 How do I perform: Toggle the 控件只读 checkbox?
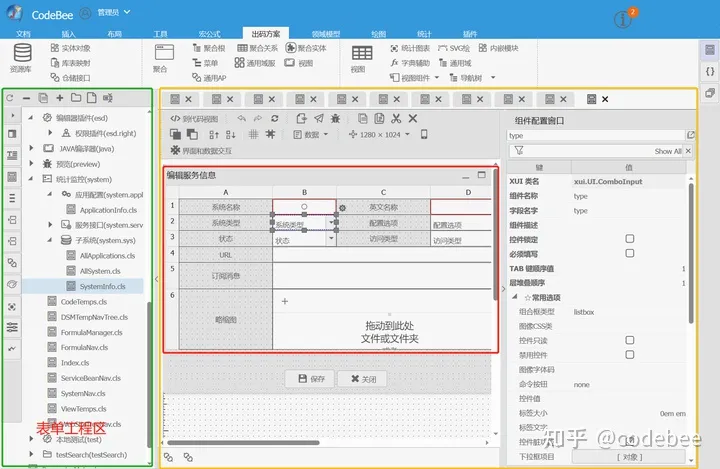[629, 340]
